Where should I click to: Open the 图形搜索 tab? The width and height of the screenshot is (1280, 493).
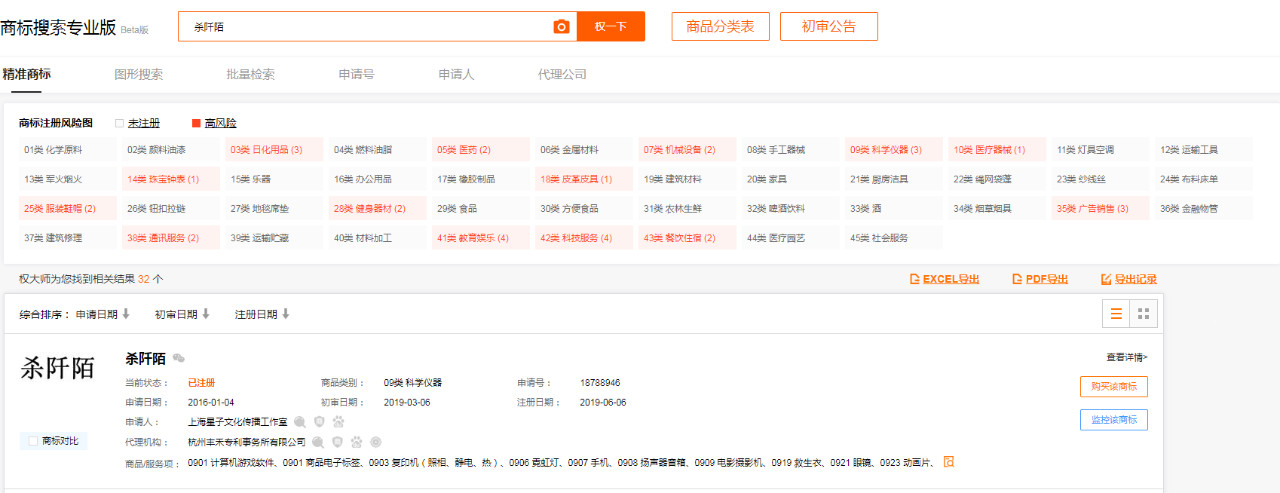point(139,74)
